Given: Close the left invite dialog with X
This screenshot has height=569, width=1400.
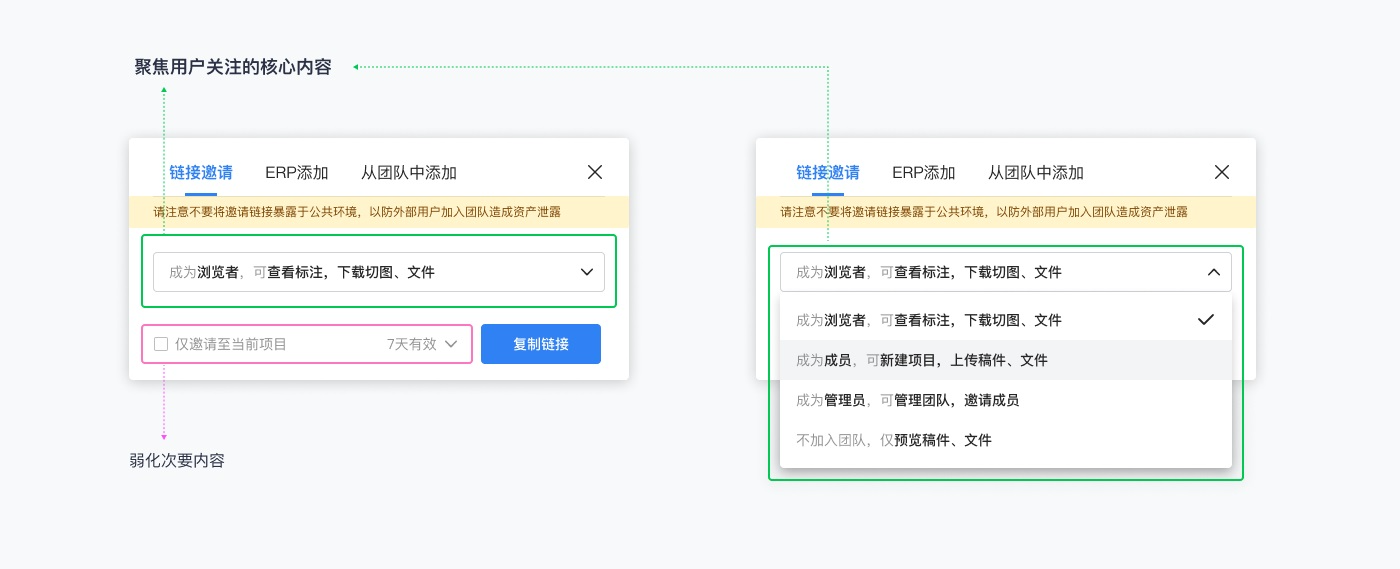Looking at the screenshot, I should pos(595,172).
